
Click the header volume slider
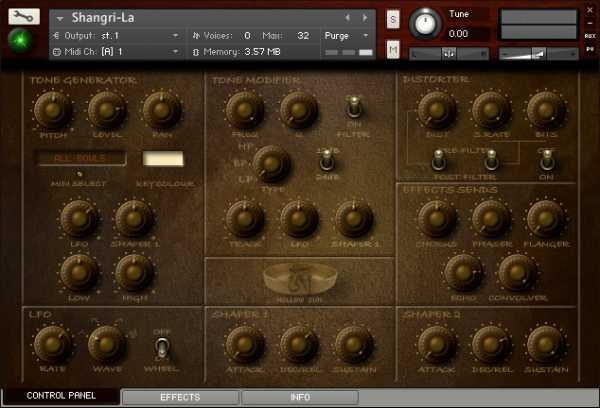coord(539,54)
